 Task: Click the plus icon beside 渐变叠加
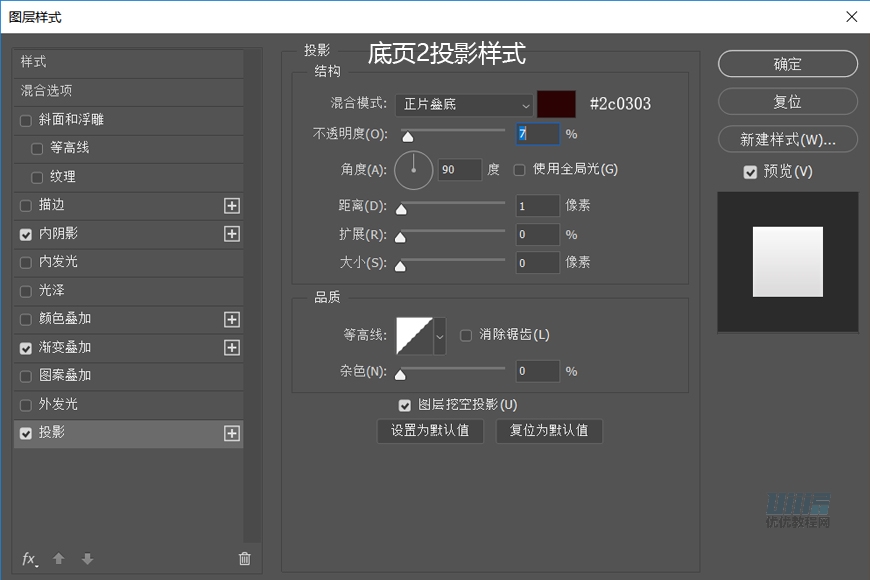(x=231, y=348)
